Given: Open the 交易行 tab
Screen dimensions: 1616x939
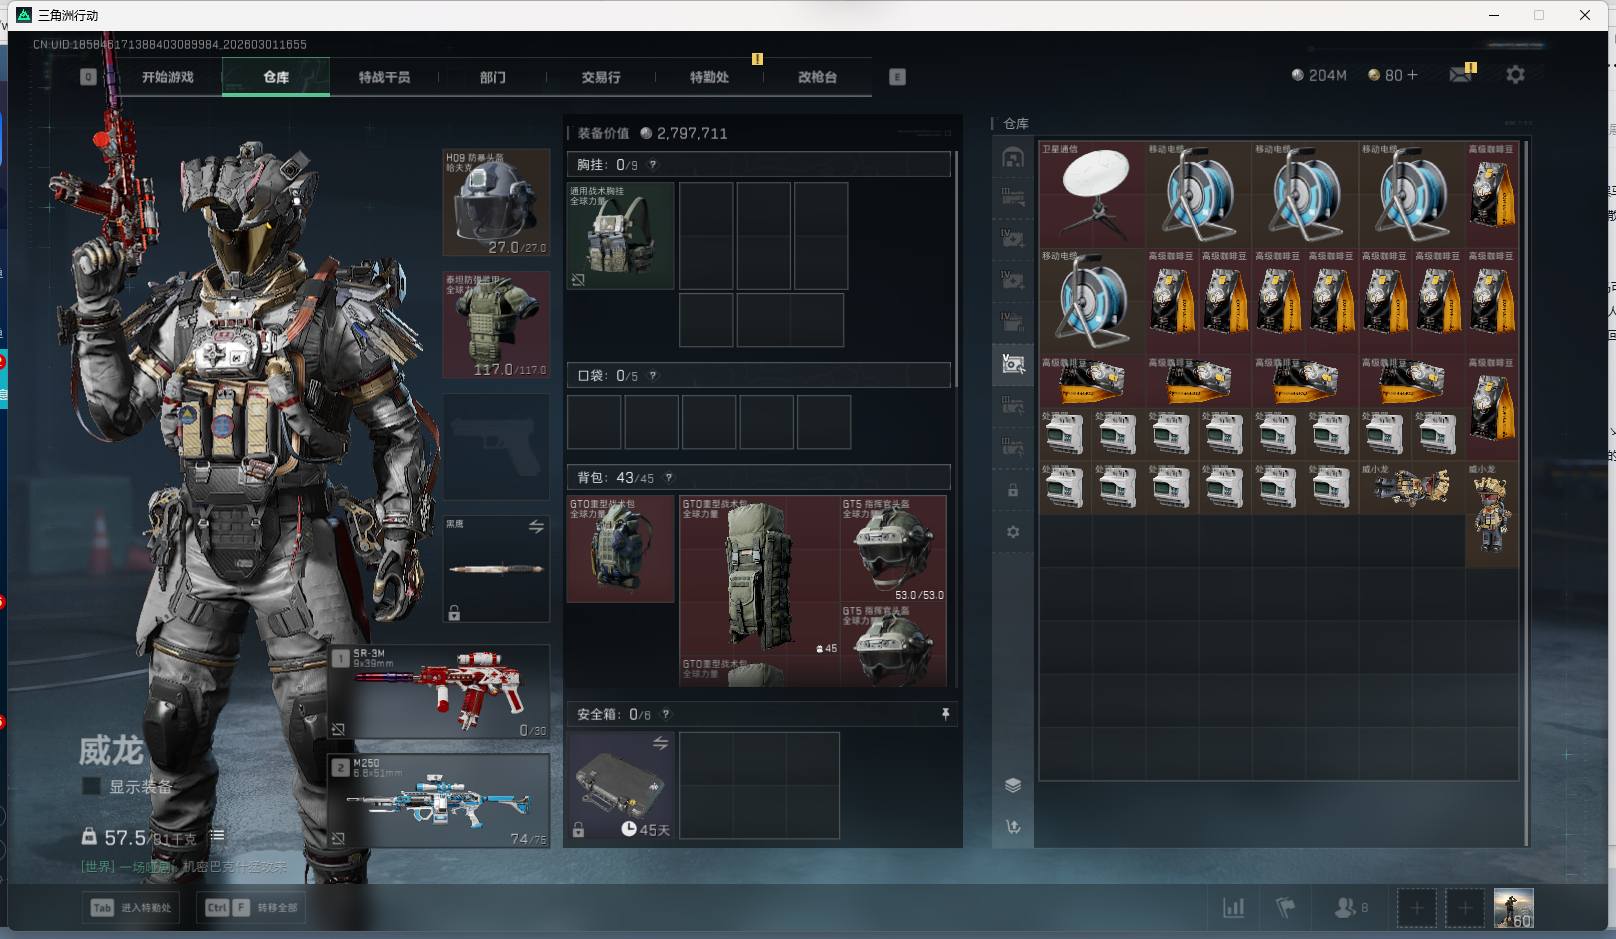Looking at the screenshot, I should point(601,77).
